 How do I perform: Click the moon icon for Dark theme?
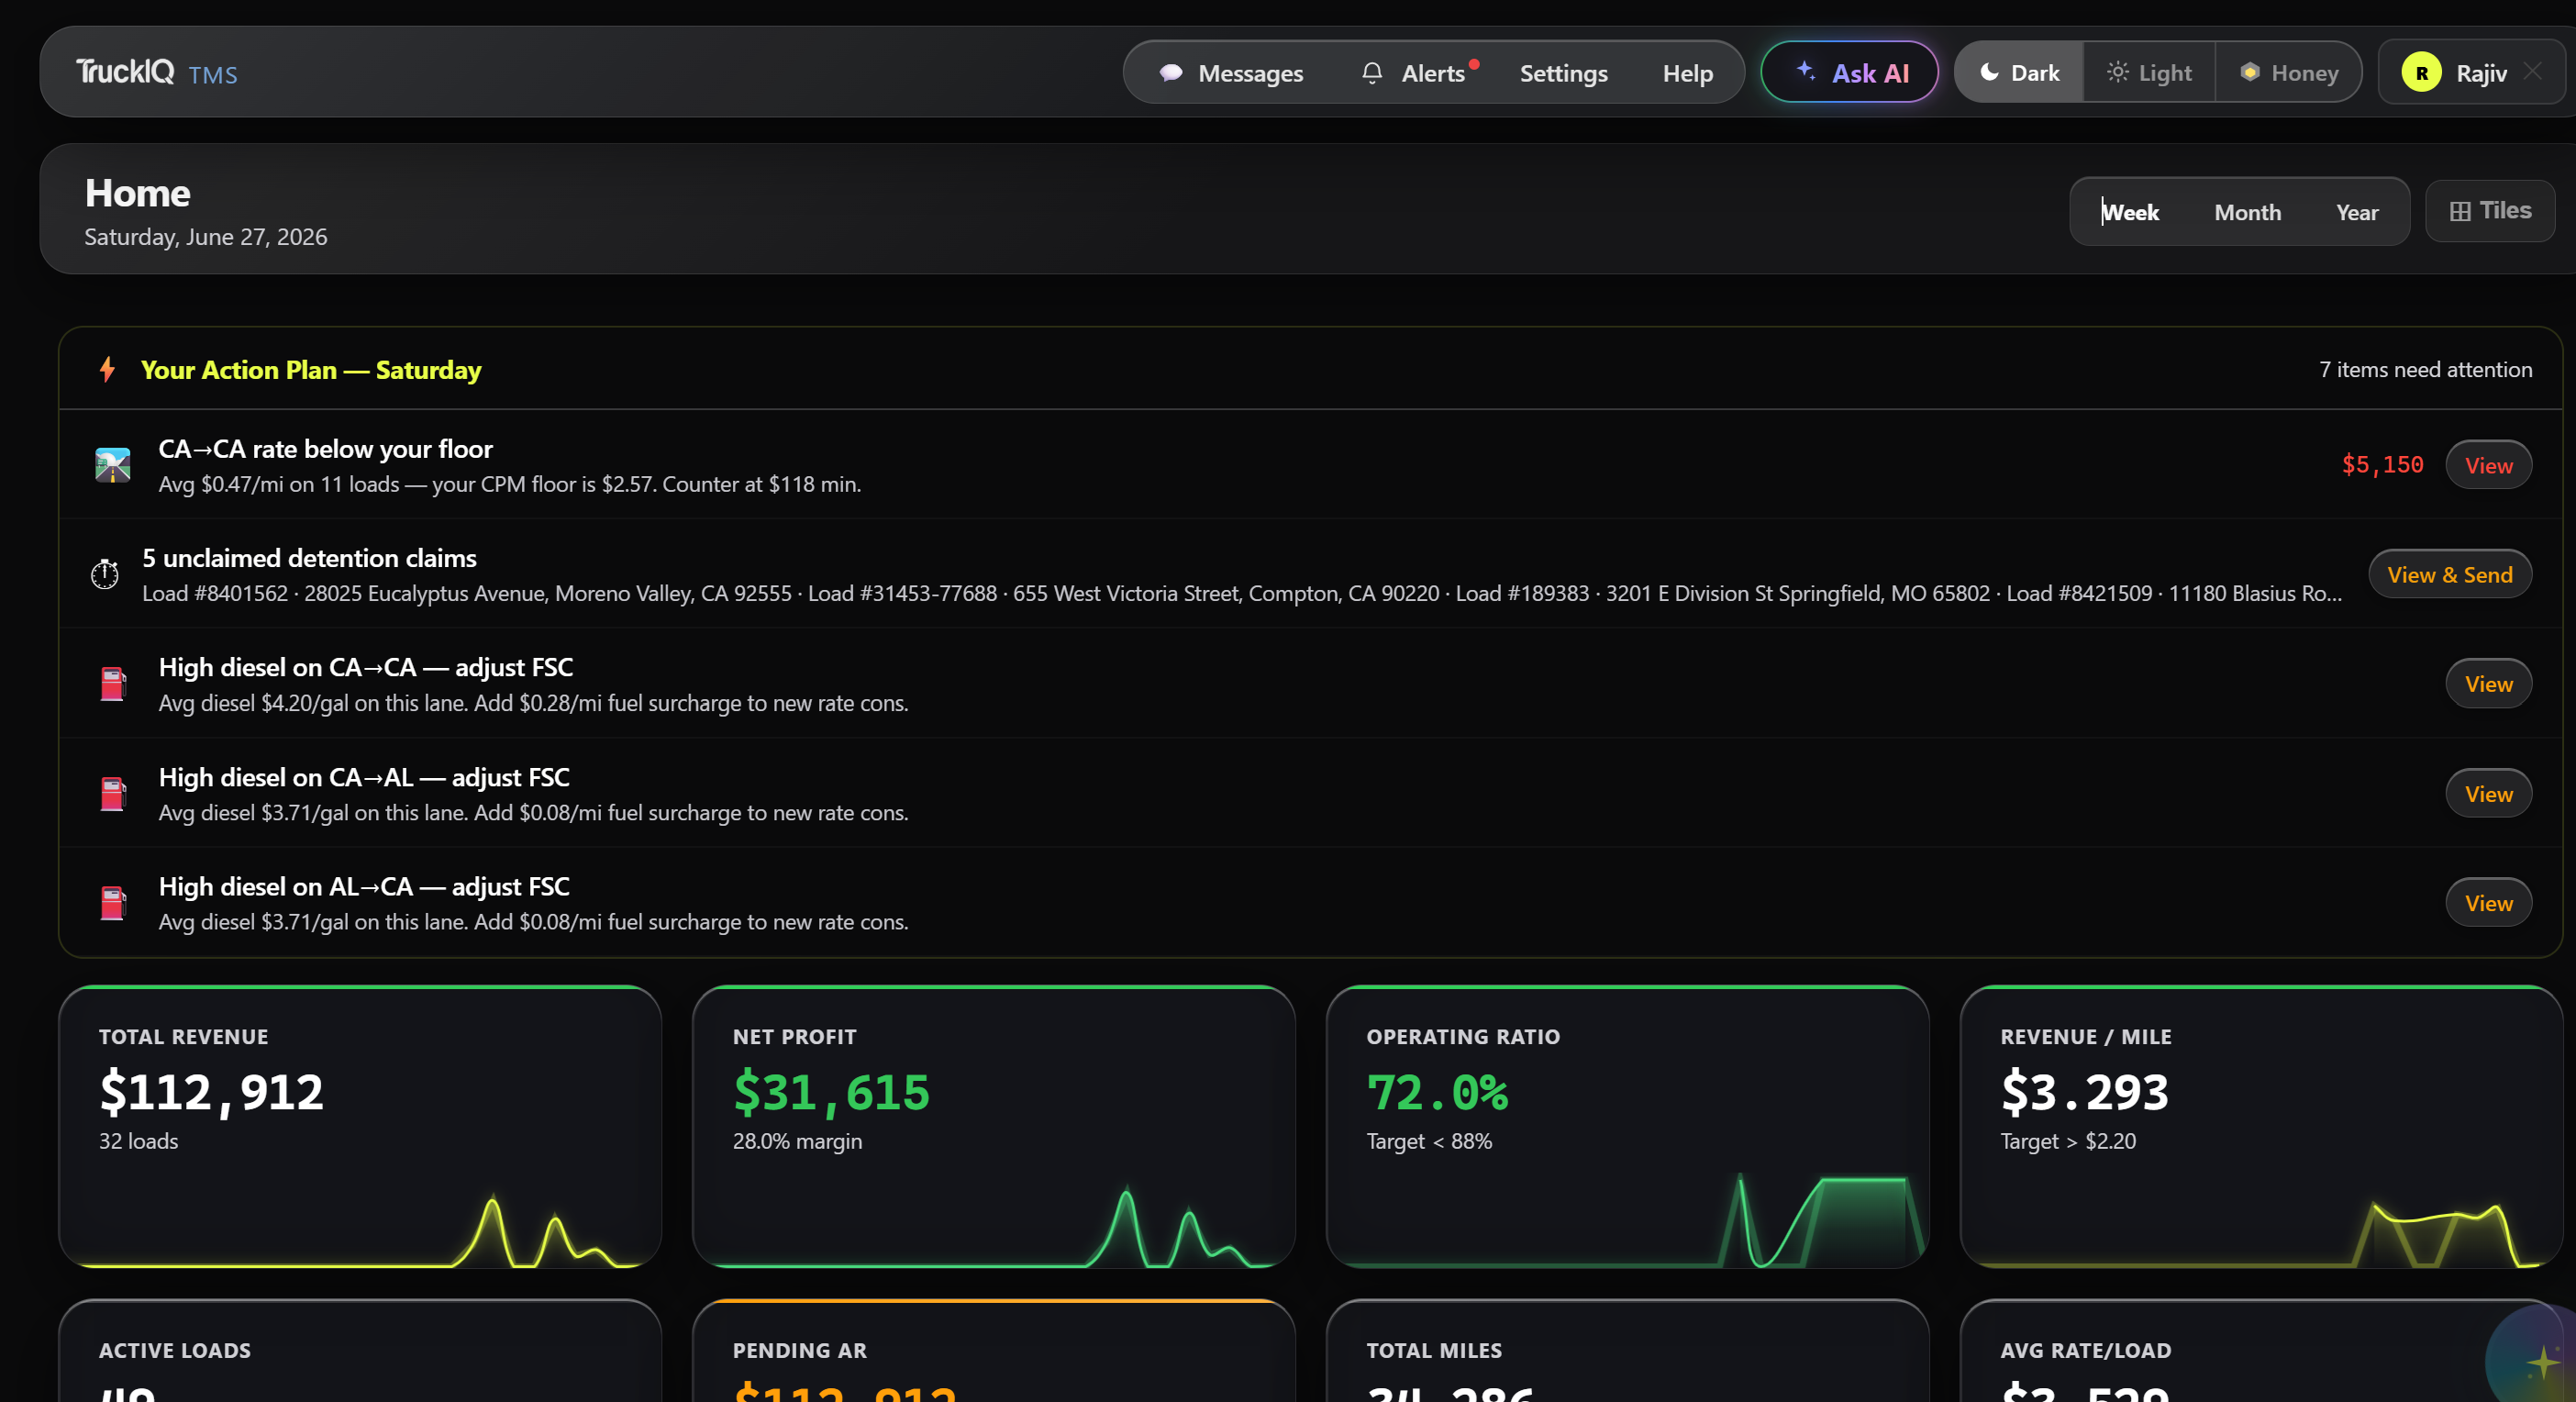(1989, 72)
